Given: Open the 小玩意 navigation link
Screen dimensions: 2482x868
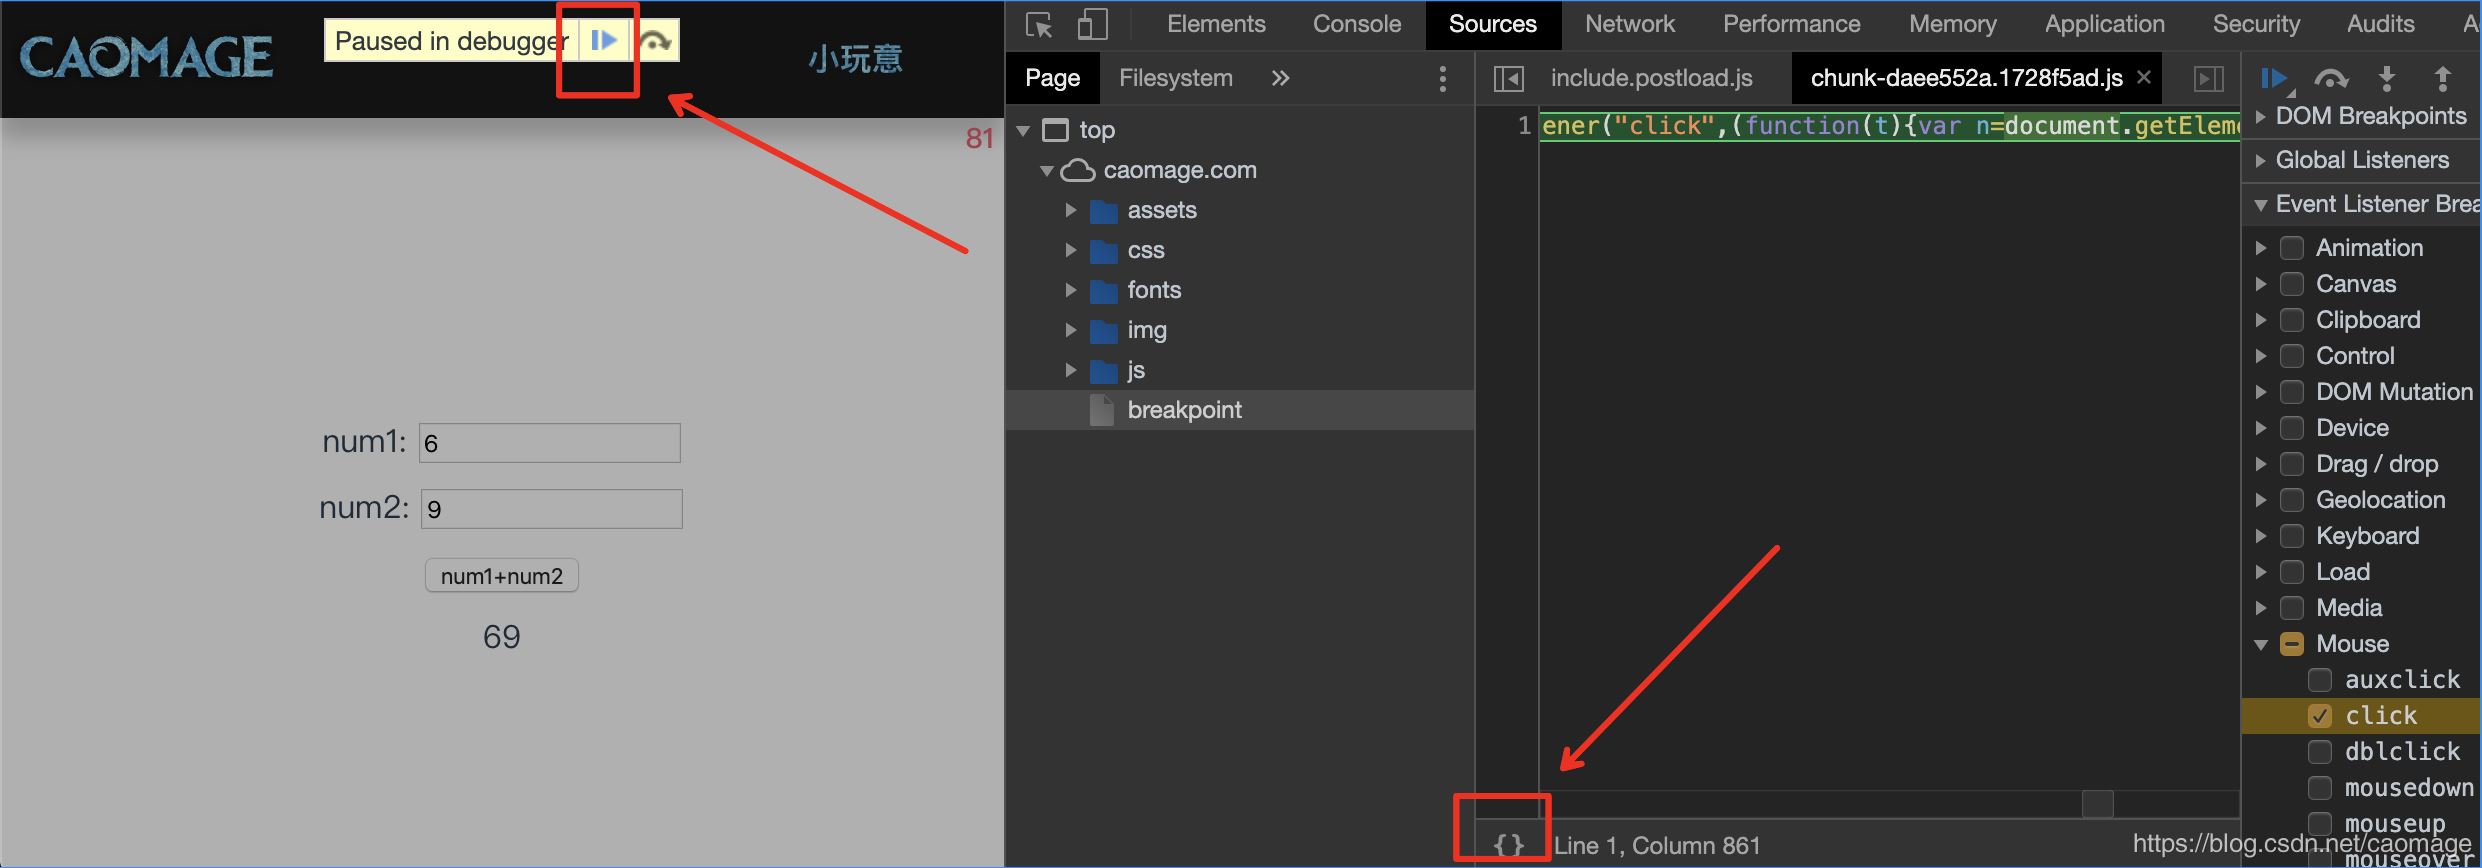Looking at the screenshot, I should point(855,59).
